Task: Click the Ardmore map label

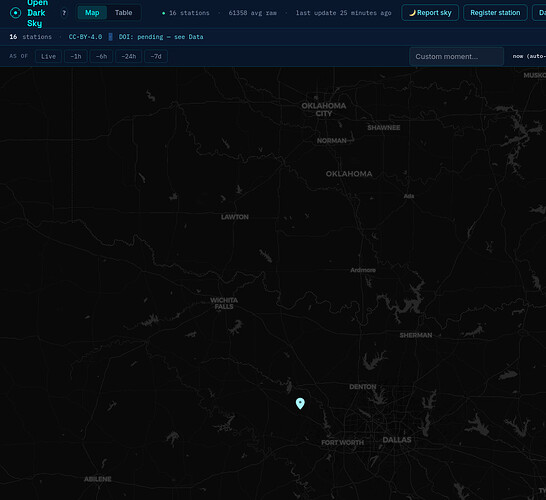Action: coord(363,270)
